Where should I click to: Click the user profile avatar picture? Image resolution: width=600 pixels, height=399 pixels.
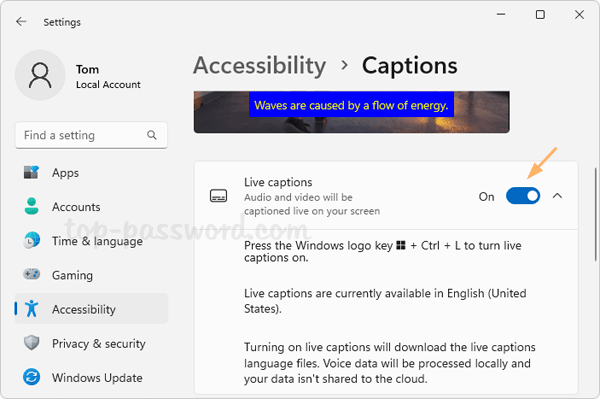coord(40,75)
